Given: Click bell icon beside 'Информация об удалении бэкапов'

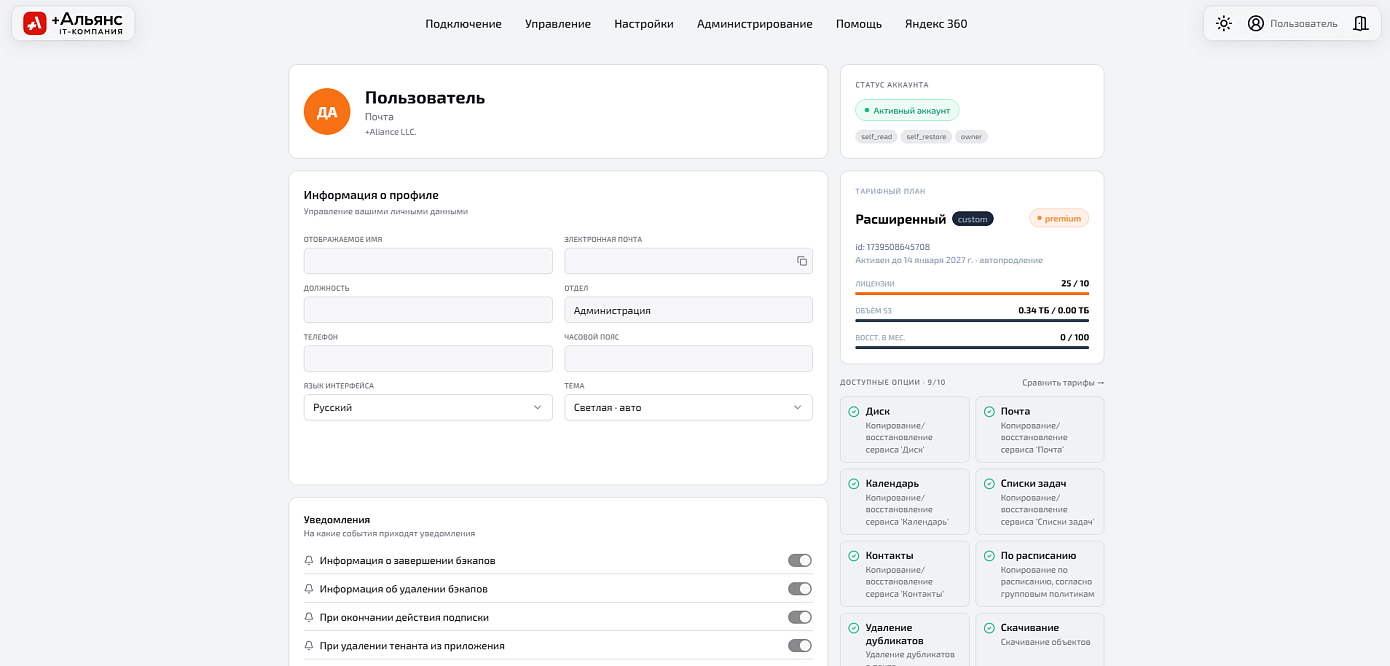Looking at the screenshot, I should (309, 589).
